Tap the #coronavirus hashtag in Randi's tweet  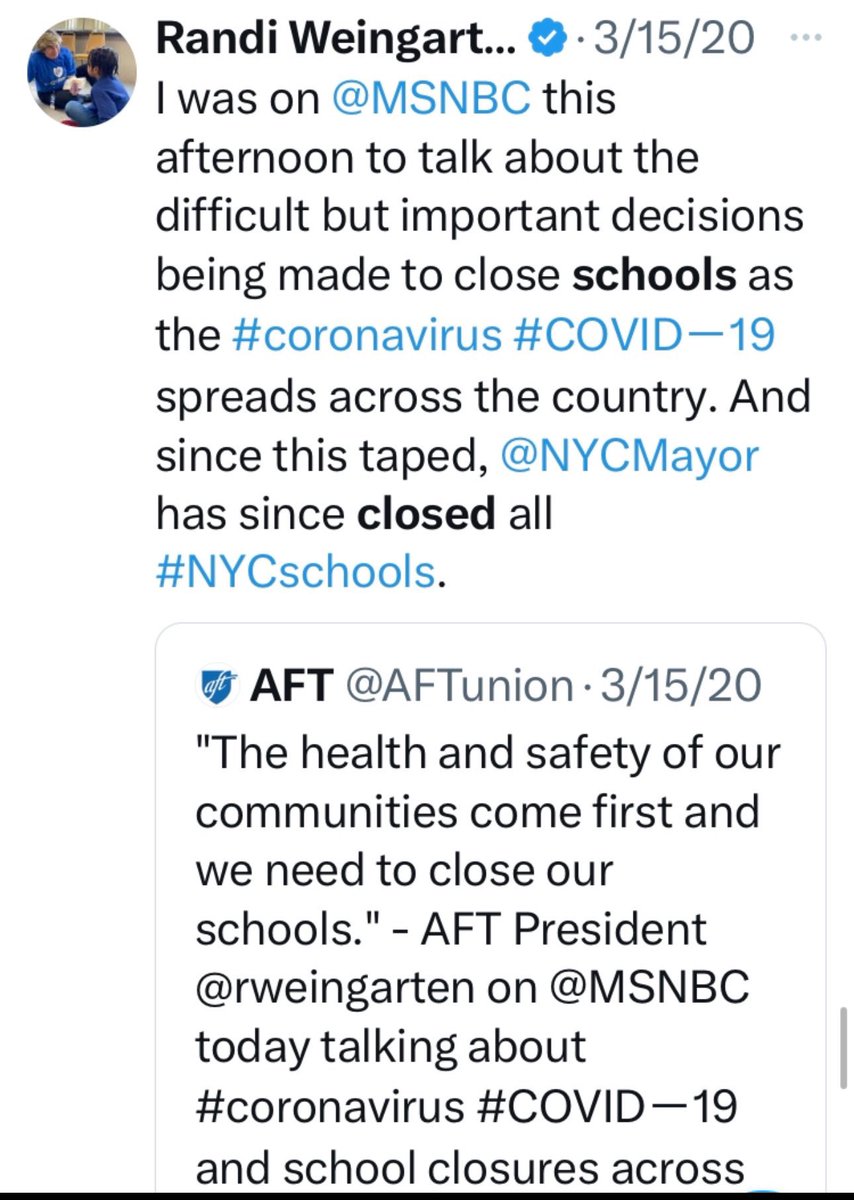(x=365, y=336)
